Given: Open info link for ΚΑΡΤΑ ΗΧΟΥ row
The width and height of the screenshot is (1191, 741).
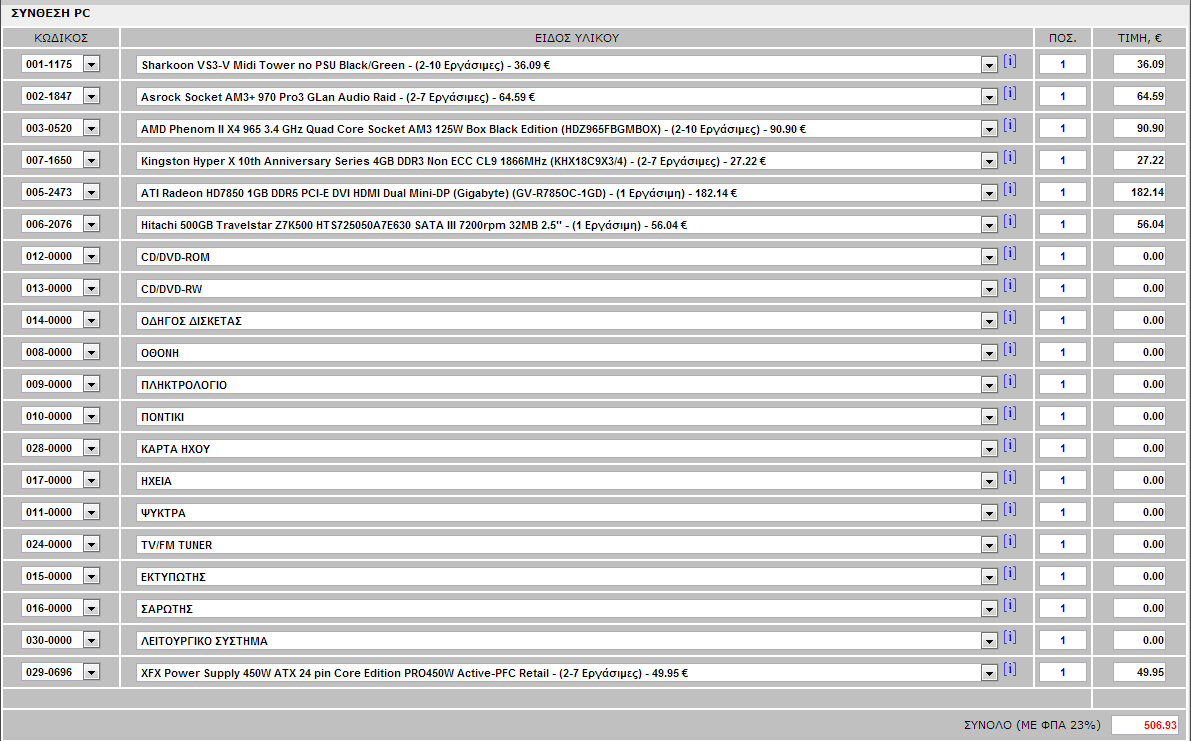Looking at the screenshot, I should point(1009,444).
